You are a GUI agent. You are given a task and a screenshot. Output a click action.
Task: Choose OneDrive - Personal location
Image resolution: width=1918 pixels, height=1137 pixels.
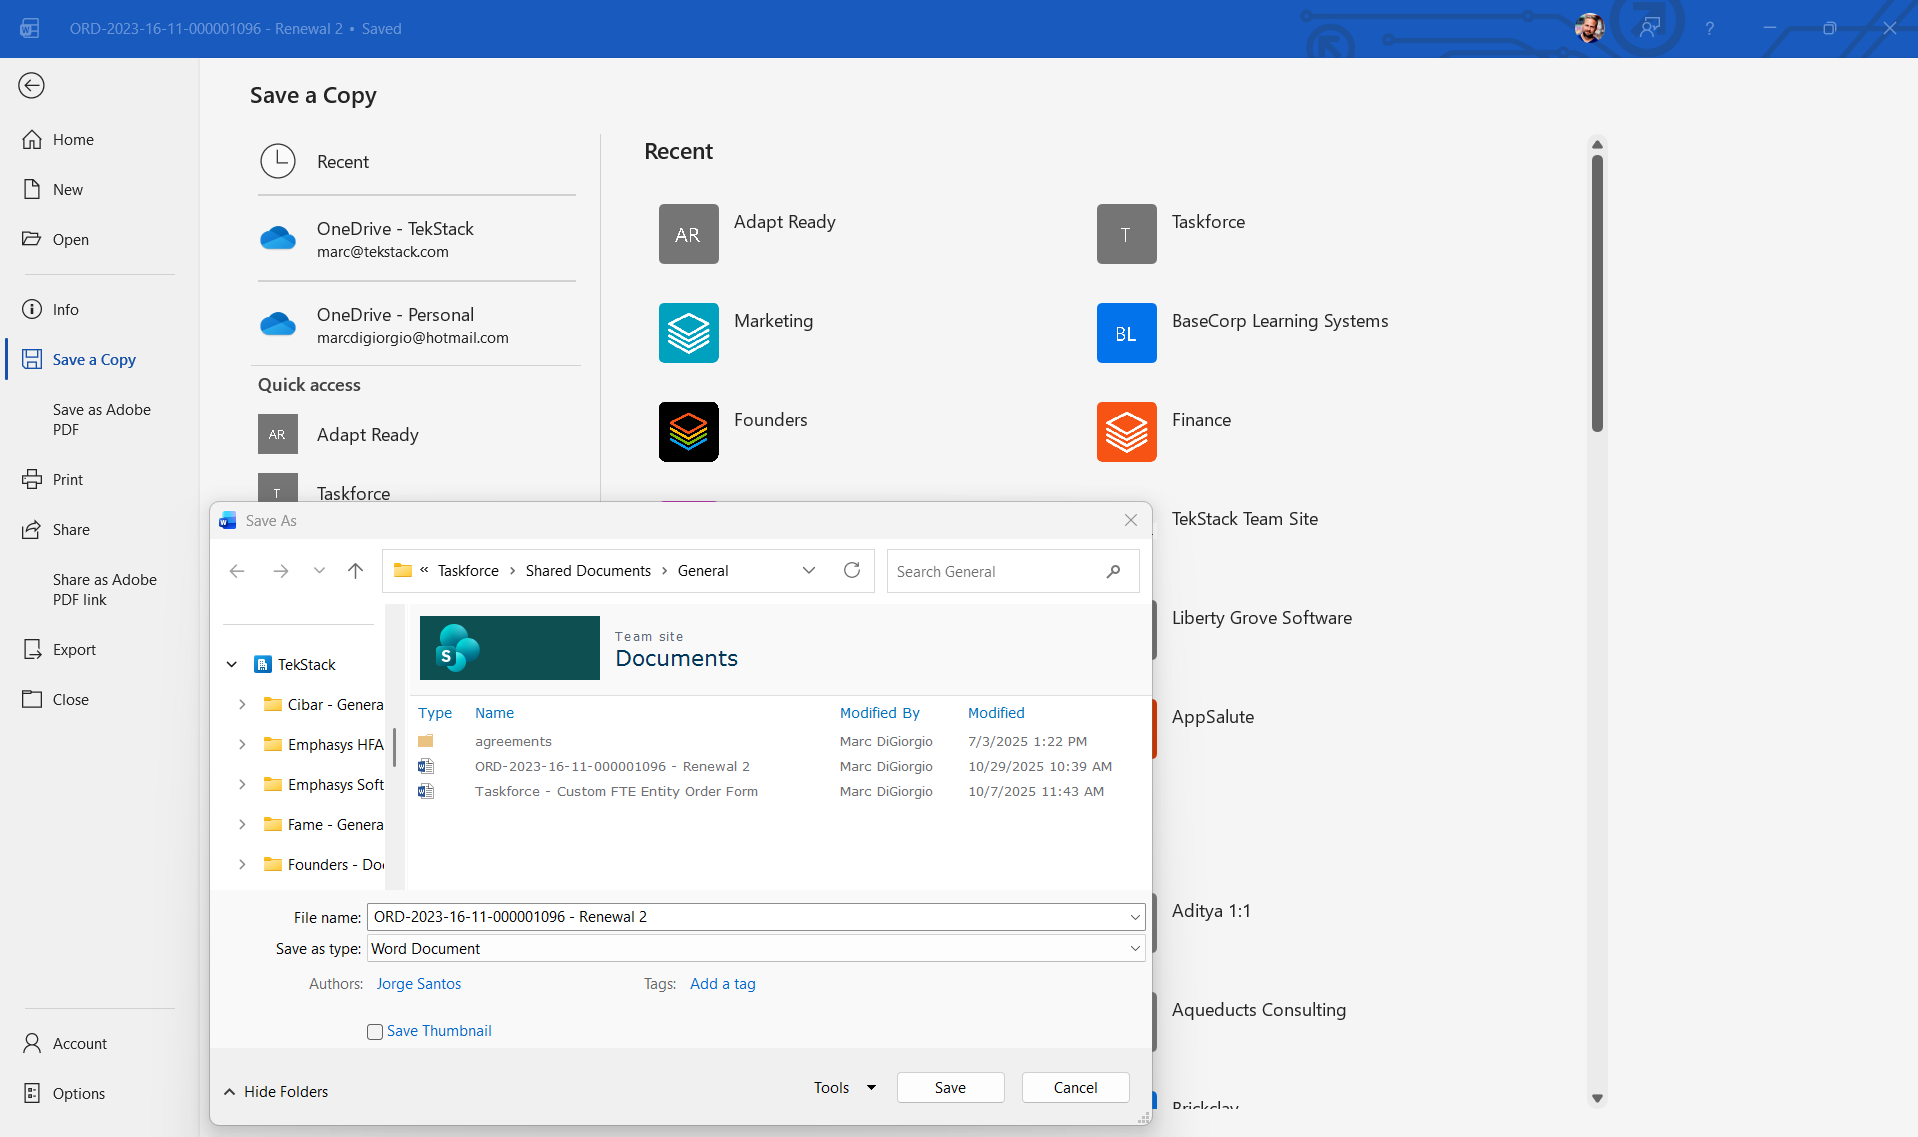[417, 325]
